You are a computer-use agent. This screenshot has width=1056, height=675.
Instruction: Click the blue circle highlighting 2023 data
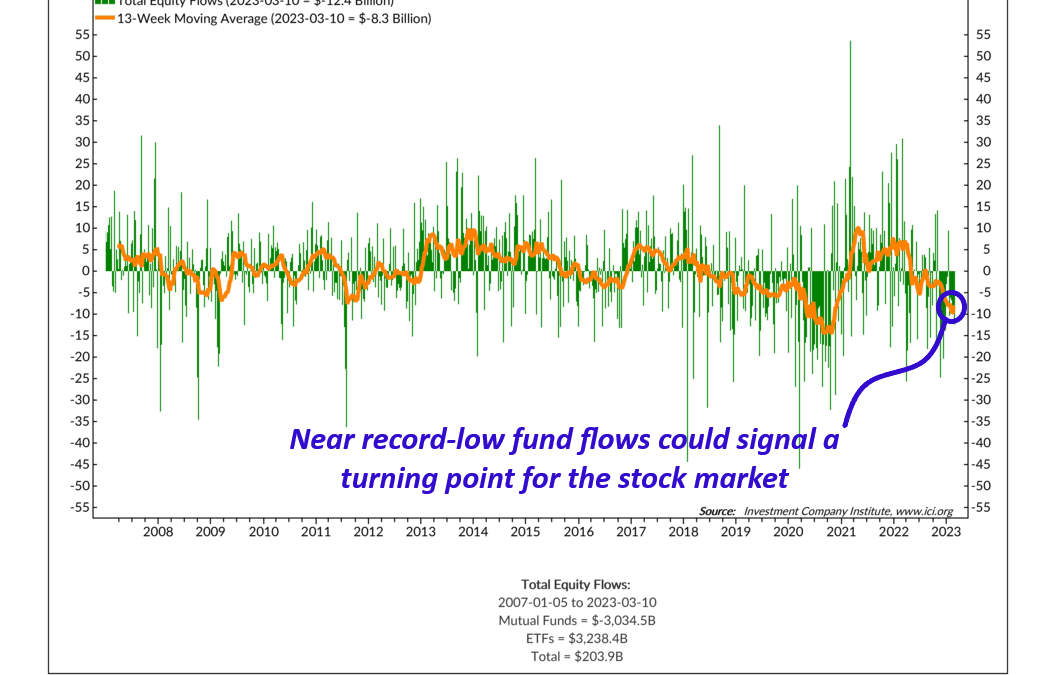(953, 307)
